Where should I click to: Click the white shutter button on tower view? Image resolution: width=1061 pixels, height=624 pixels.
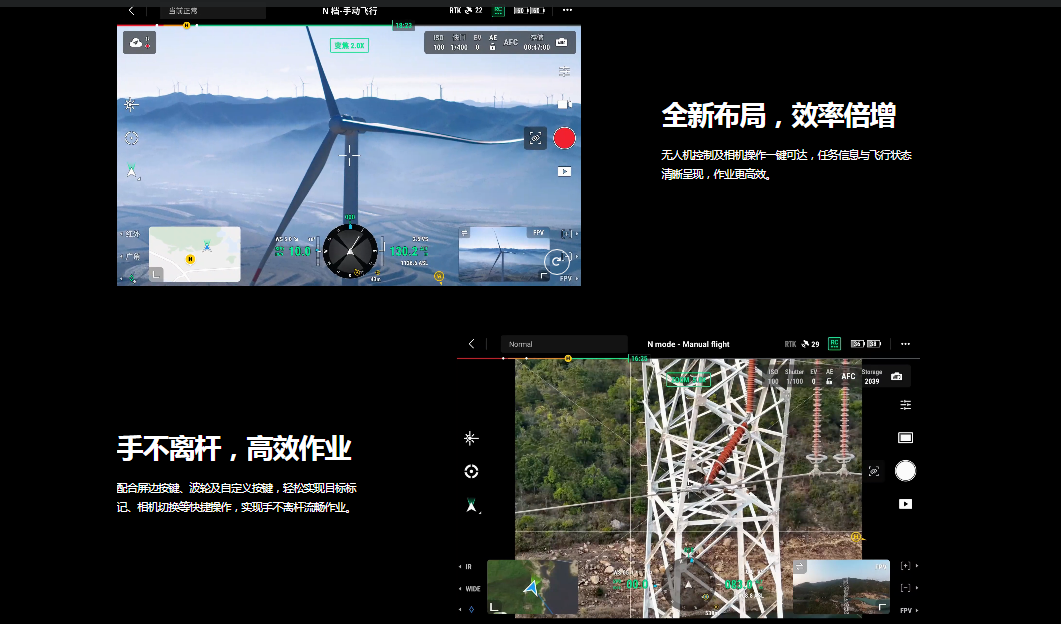click(x=905, y=470)
